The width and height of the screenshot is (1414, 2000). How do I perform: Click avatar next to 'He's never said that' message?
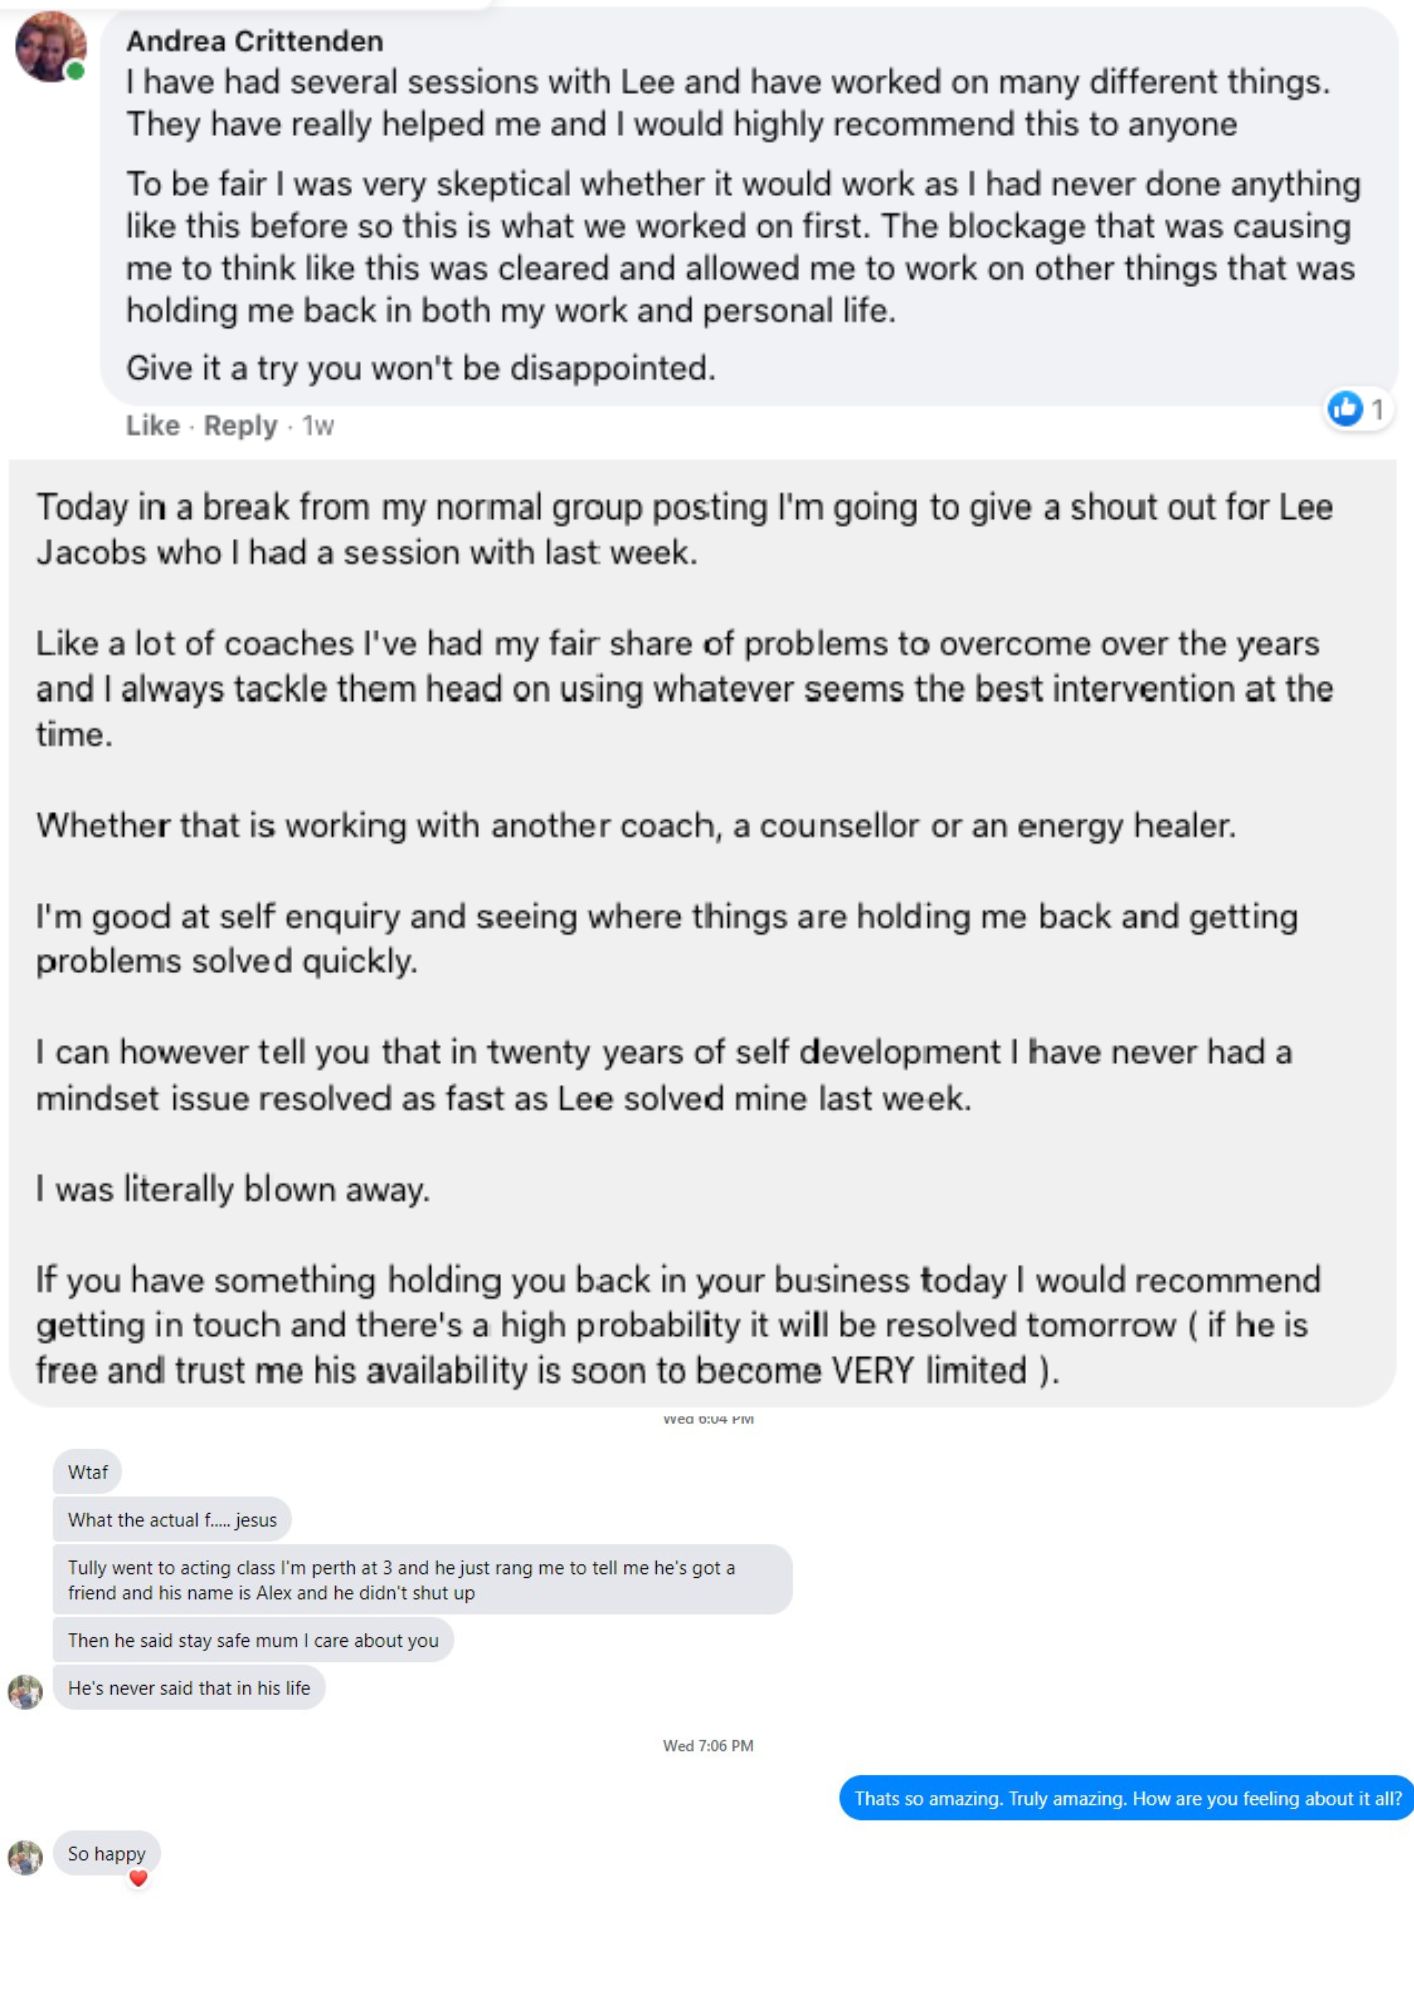click(x=25, y=1692)
